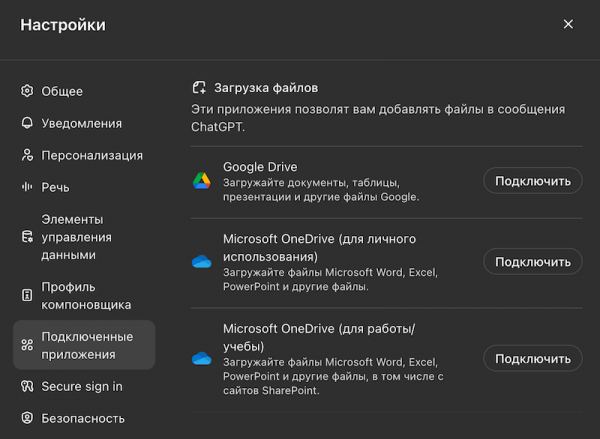Click the apps icon for Подключенные приложения
The height and width of the screenshot is (439, 600).
[27, 345]
